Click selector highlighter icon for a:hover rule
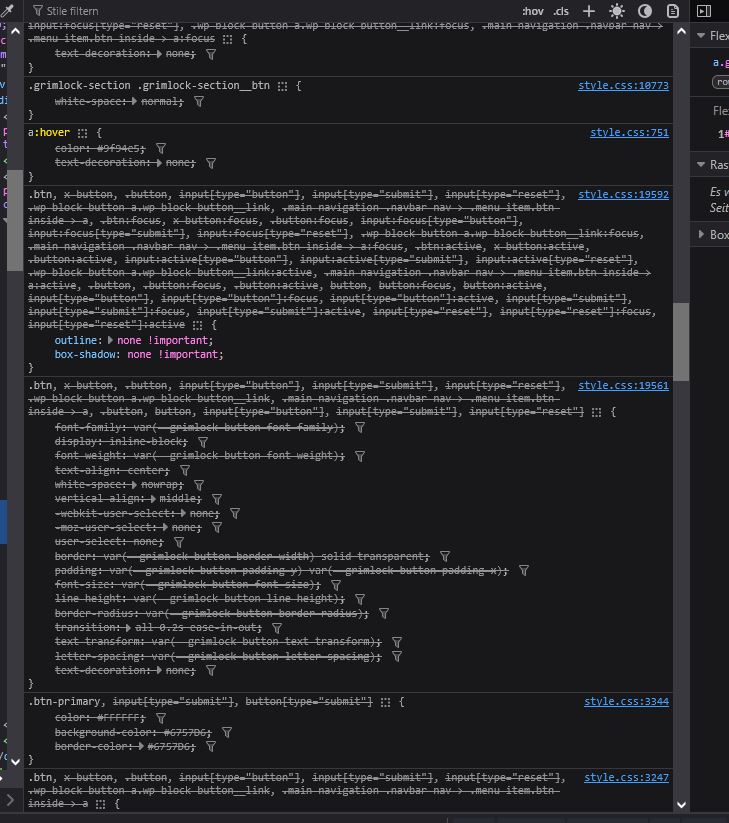Viewport: 729px width, 823px height. click(x=82, y=133)
